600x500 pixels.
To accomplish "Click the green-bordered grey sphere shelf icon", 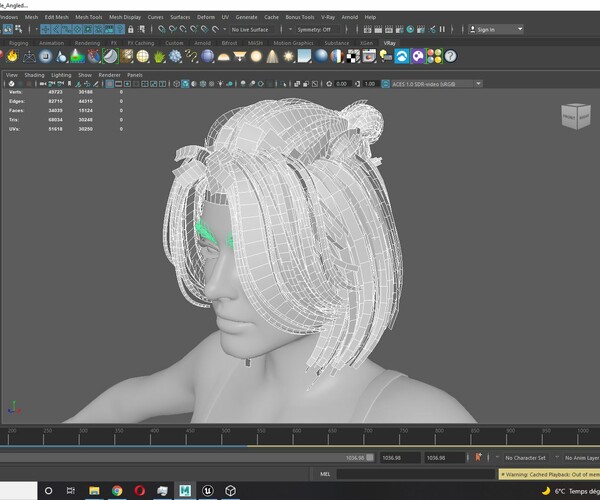I will [110, 57].
